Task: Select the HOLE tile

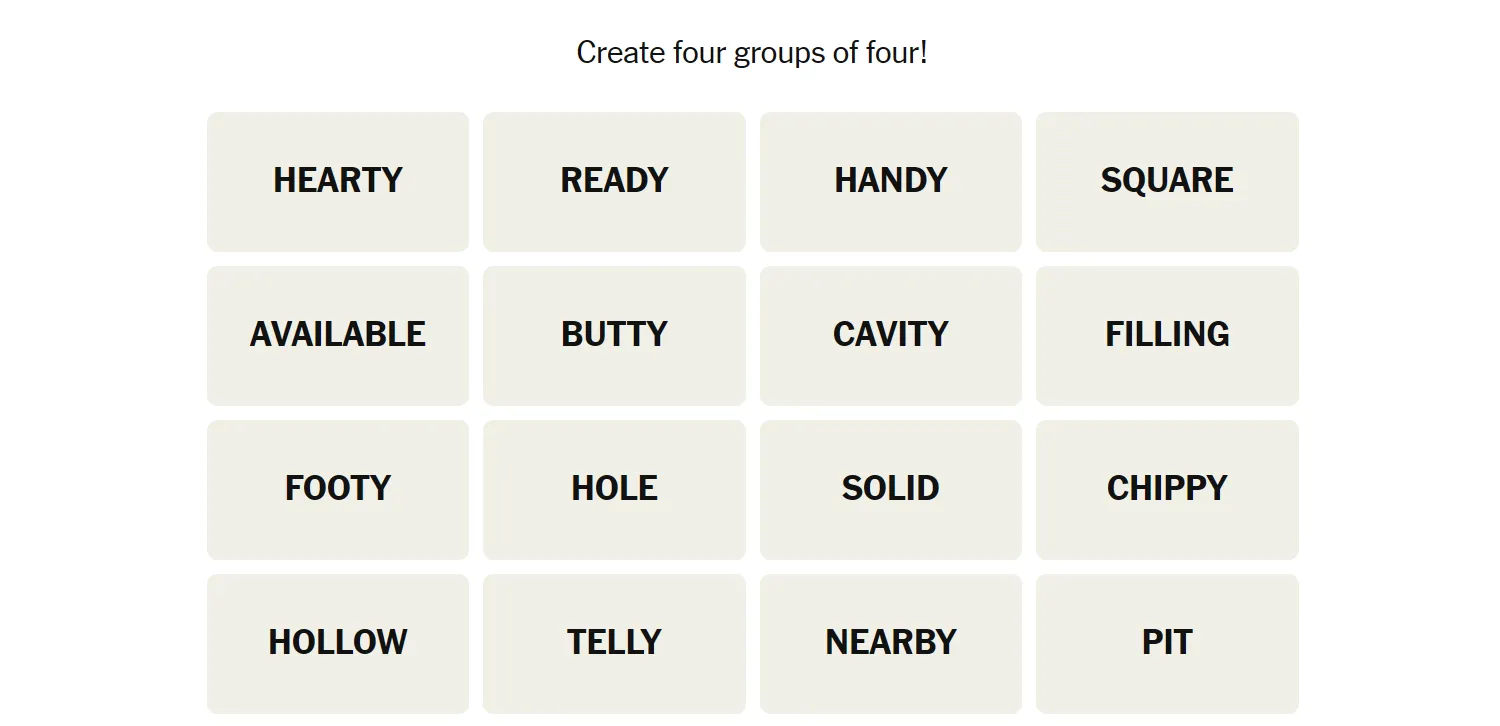Action: click(x=614, y=490)
